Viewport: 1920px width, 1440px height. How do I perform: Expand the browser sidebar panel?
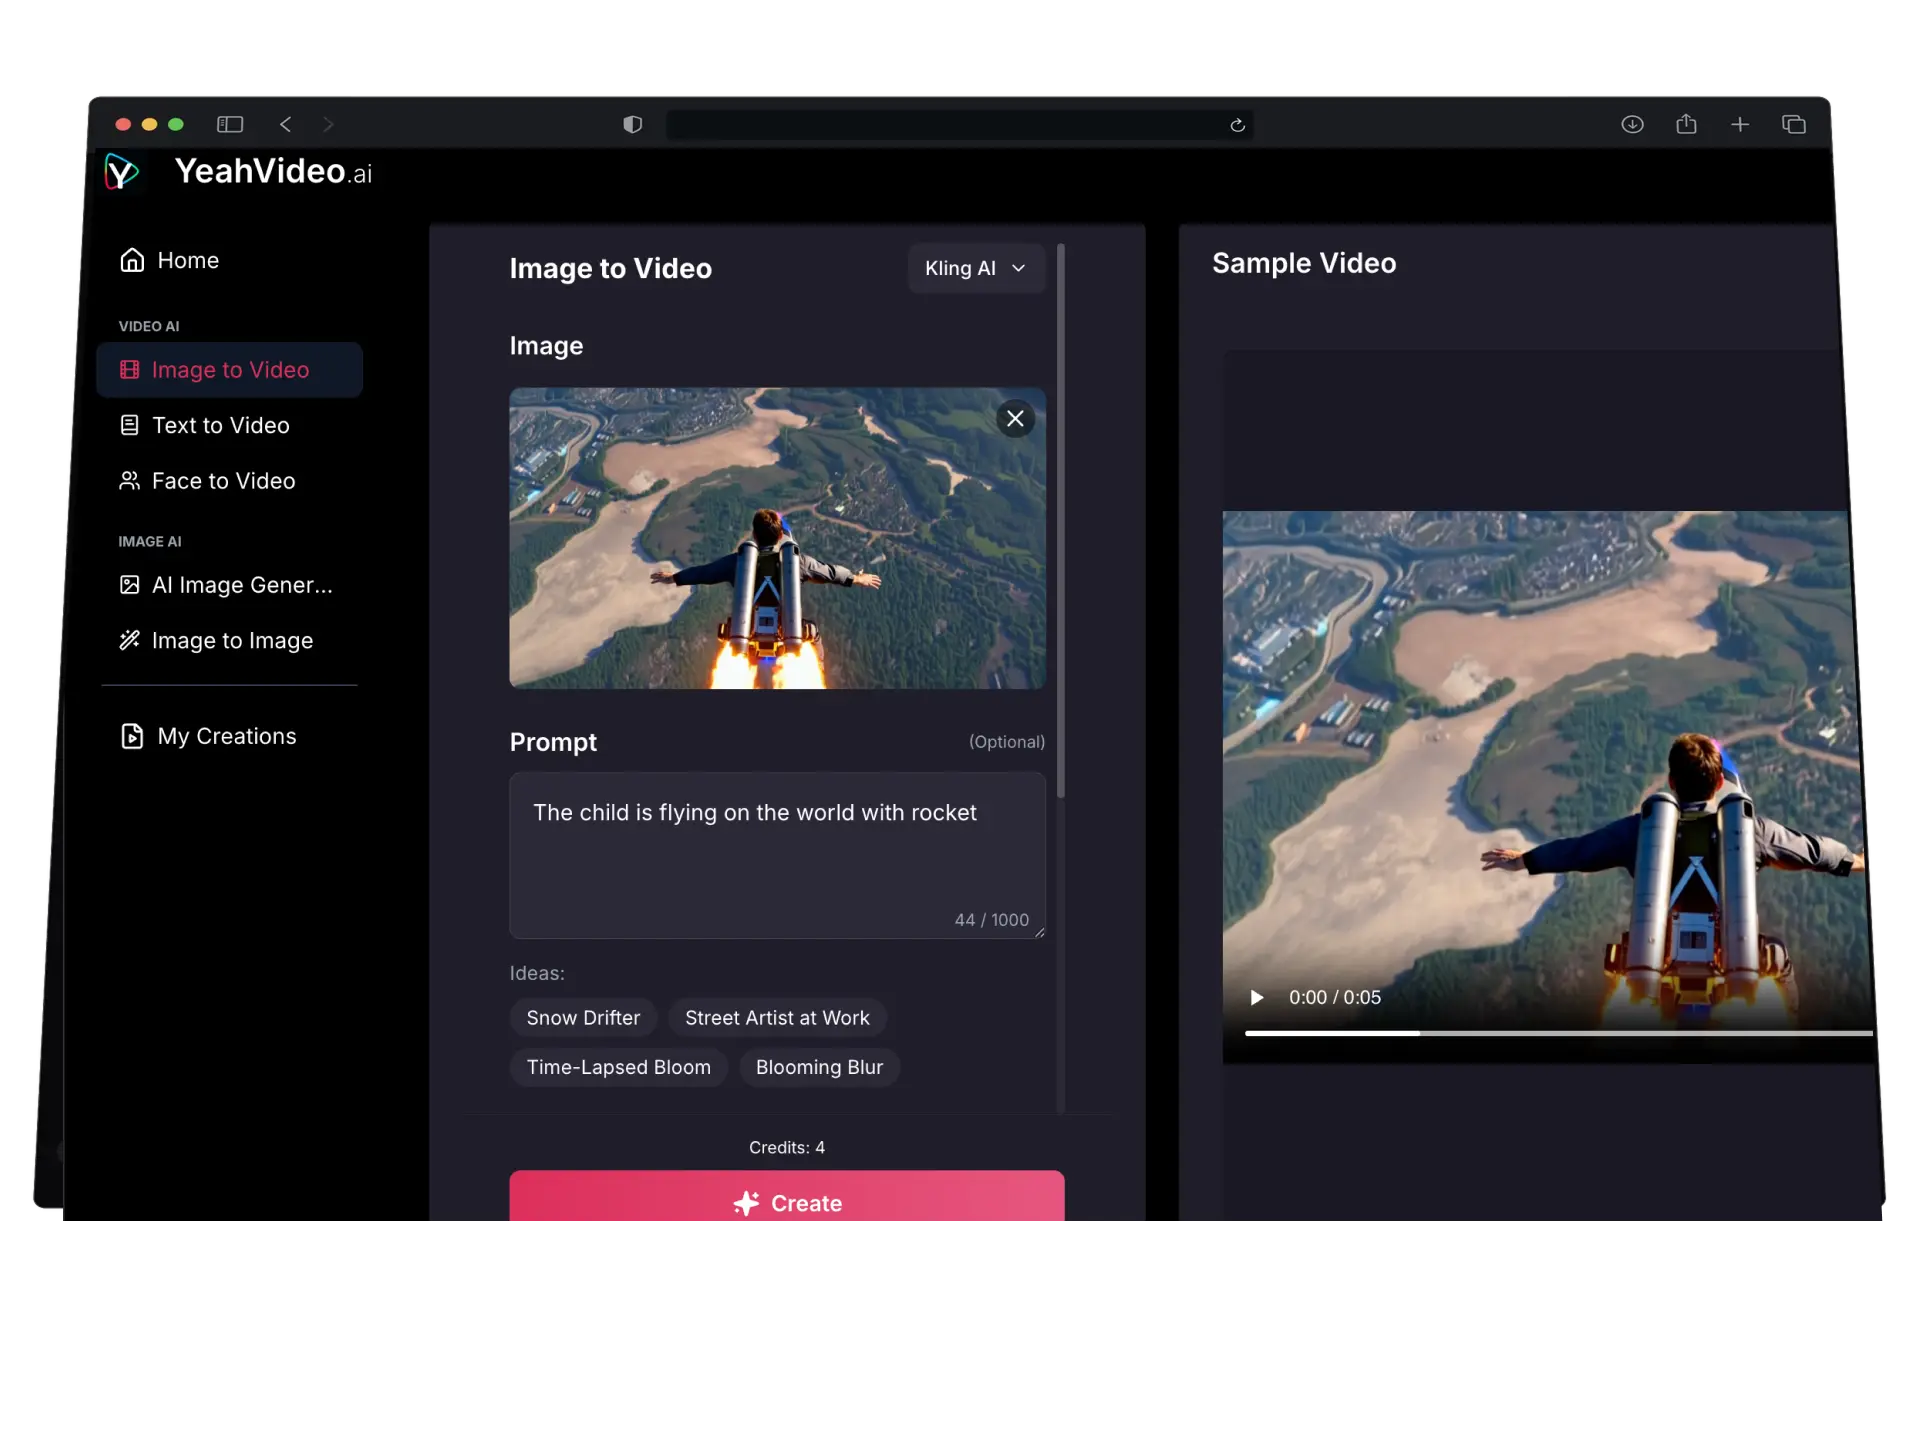point(229,124)
